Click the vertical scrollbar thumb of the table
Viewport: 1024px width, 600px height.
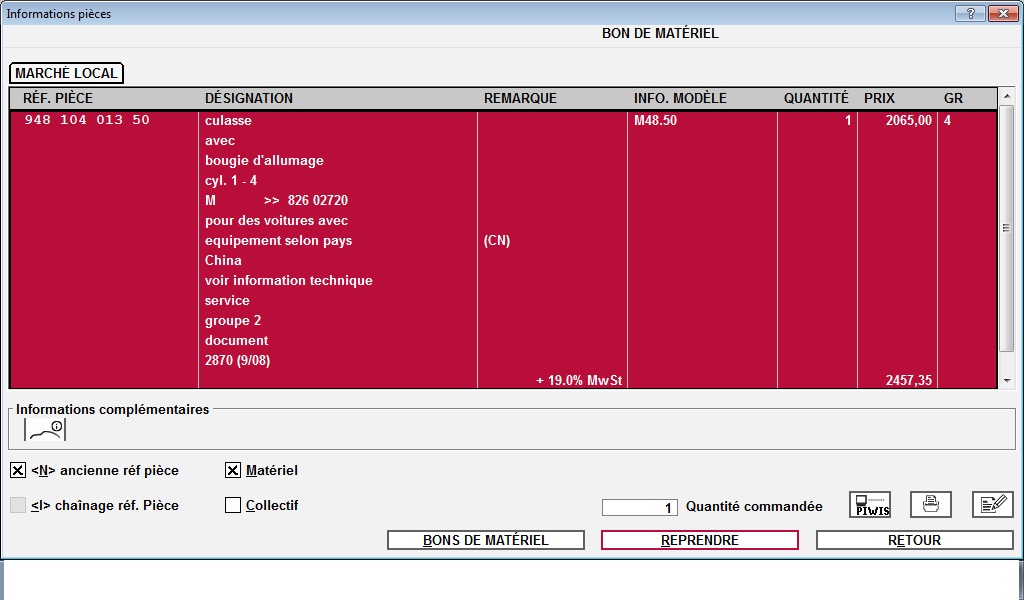click(x=1007, y=229)
